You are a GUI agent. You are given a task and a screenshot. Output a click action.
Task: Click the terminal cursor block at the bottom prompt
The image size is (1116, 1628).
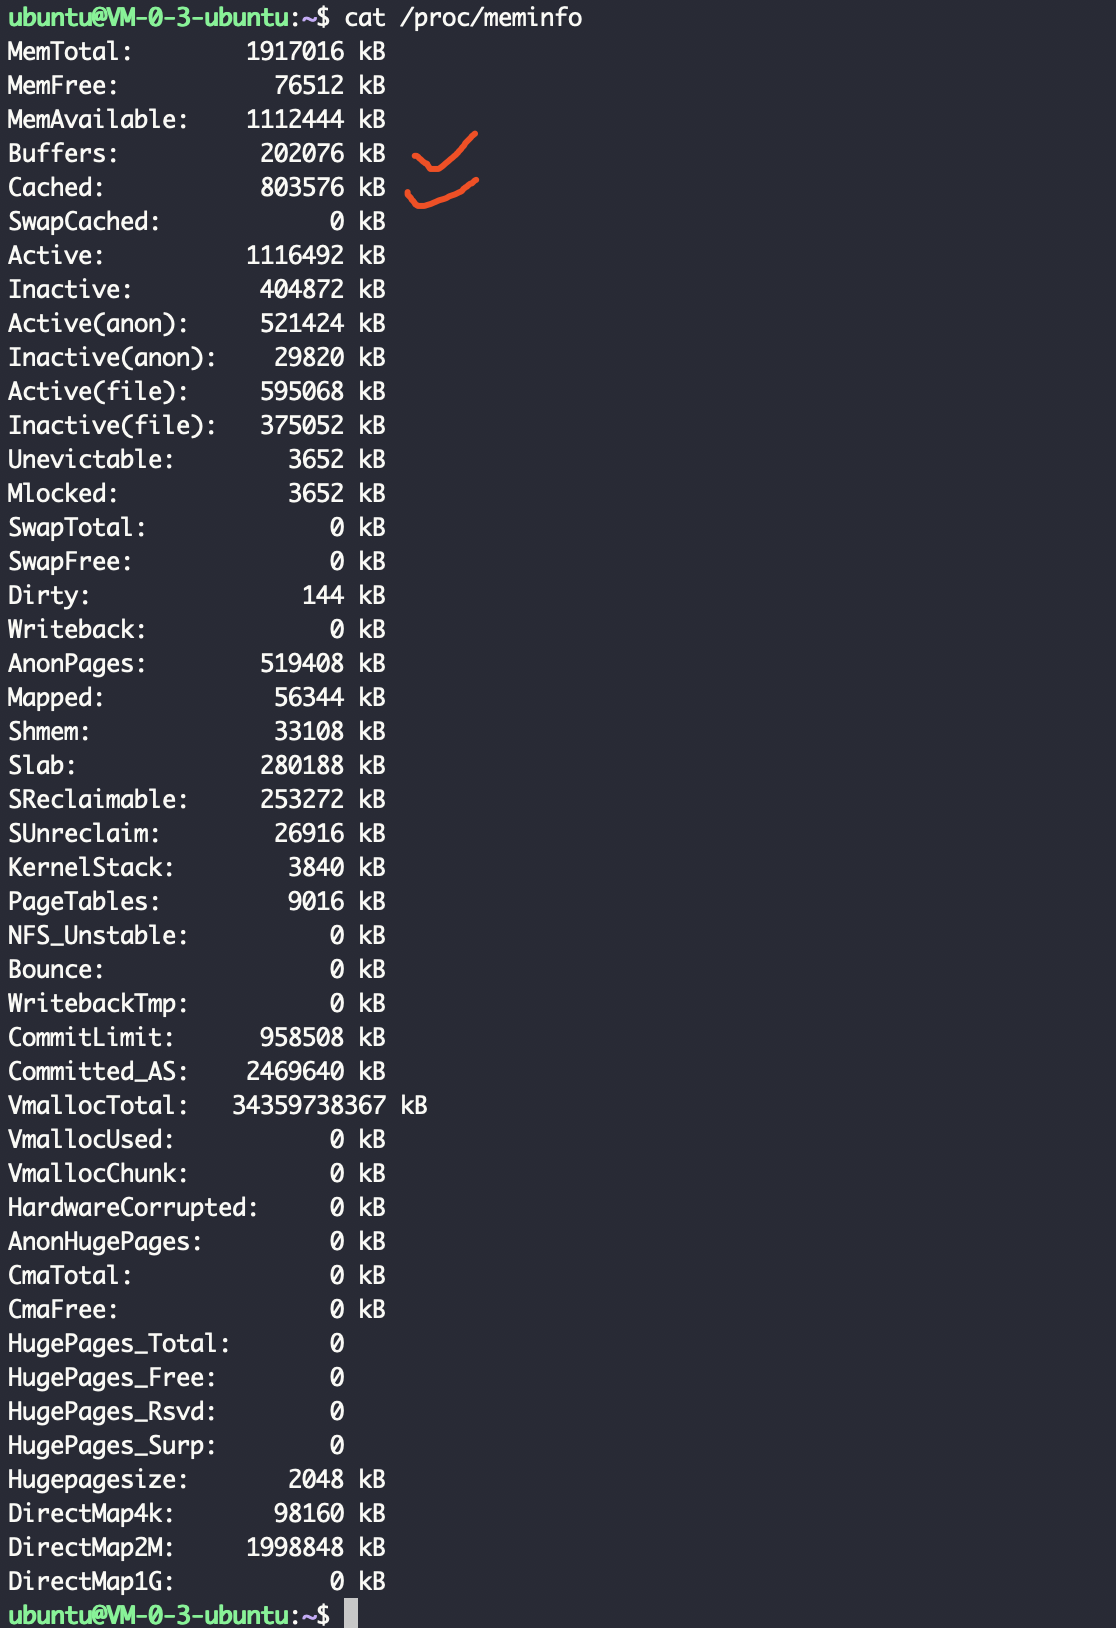pyautogui.click(x=351, y=1613)
